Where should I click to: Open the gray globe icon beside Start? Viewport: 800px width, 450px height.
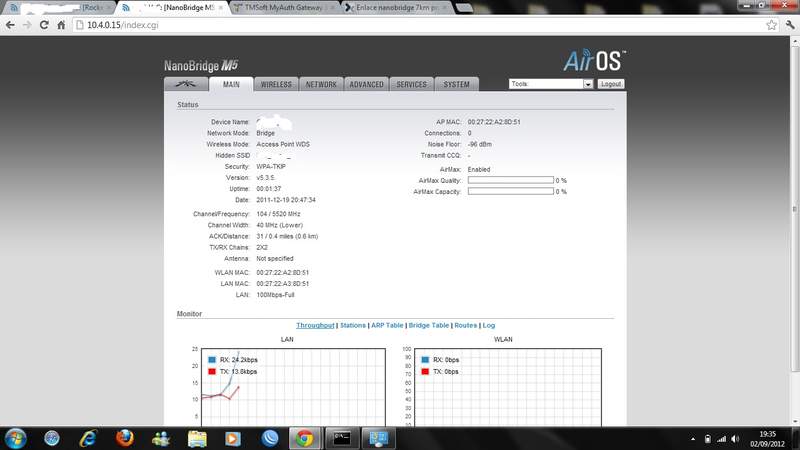(x=52, y=438)
